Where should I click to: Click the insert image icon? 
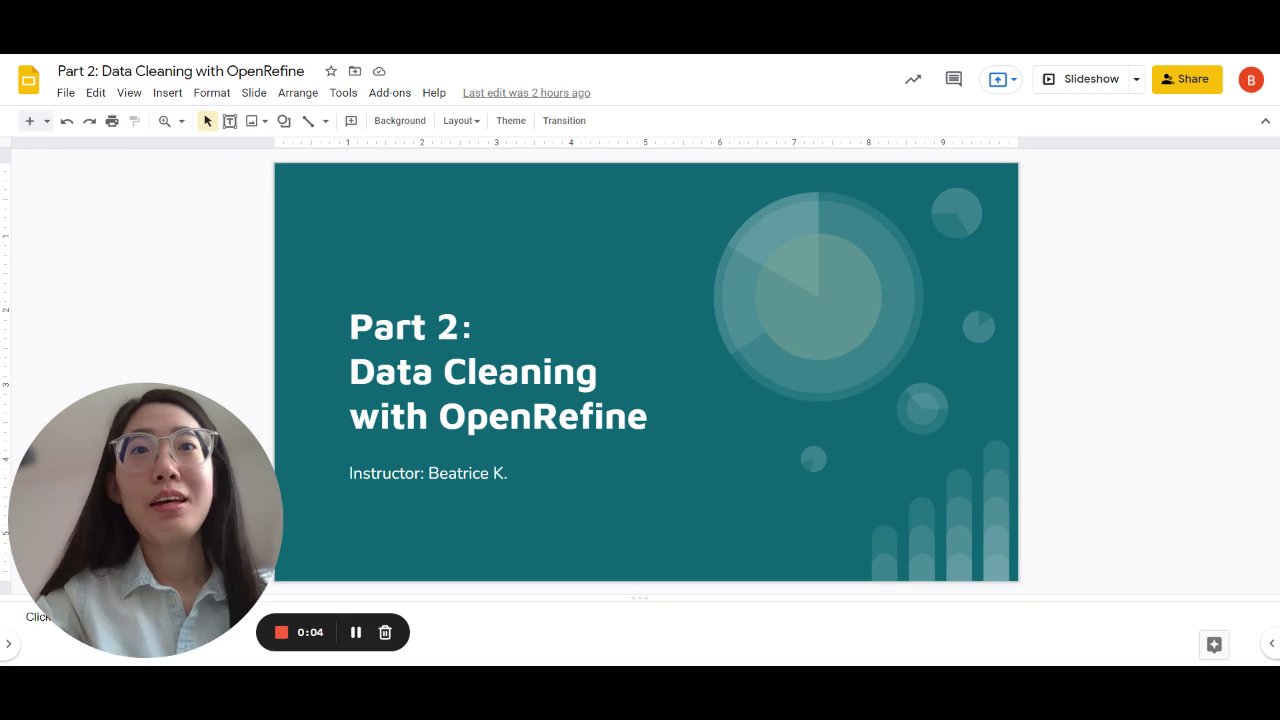(252, 121)
